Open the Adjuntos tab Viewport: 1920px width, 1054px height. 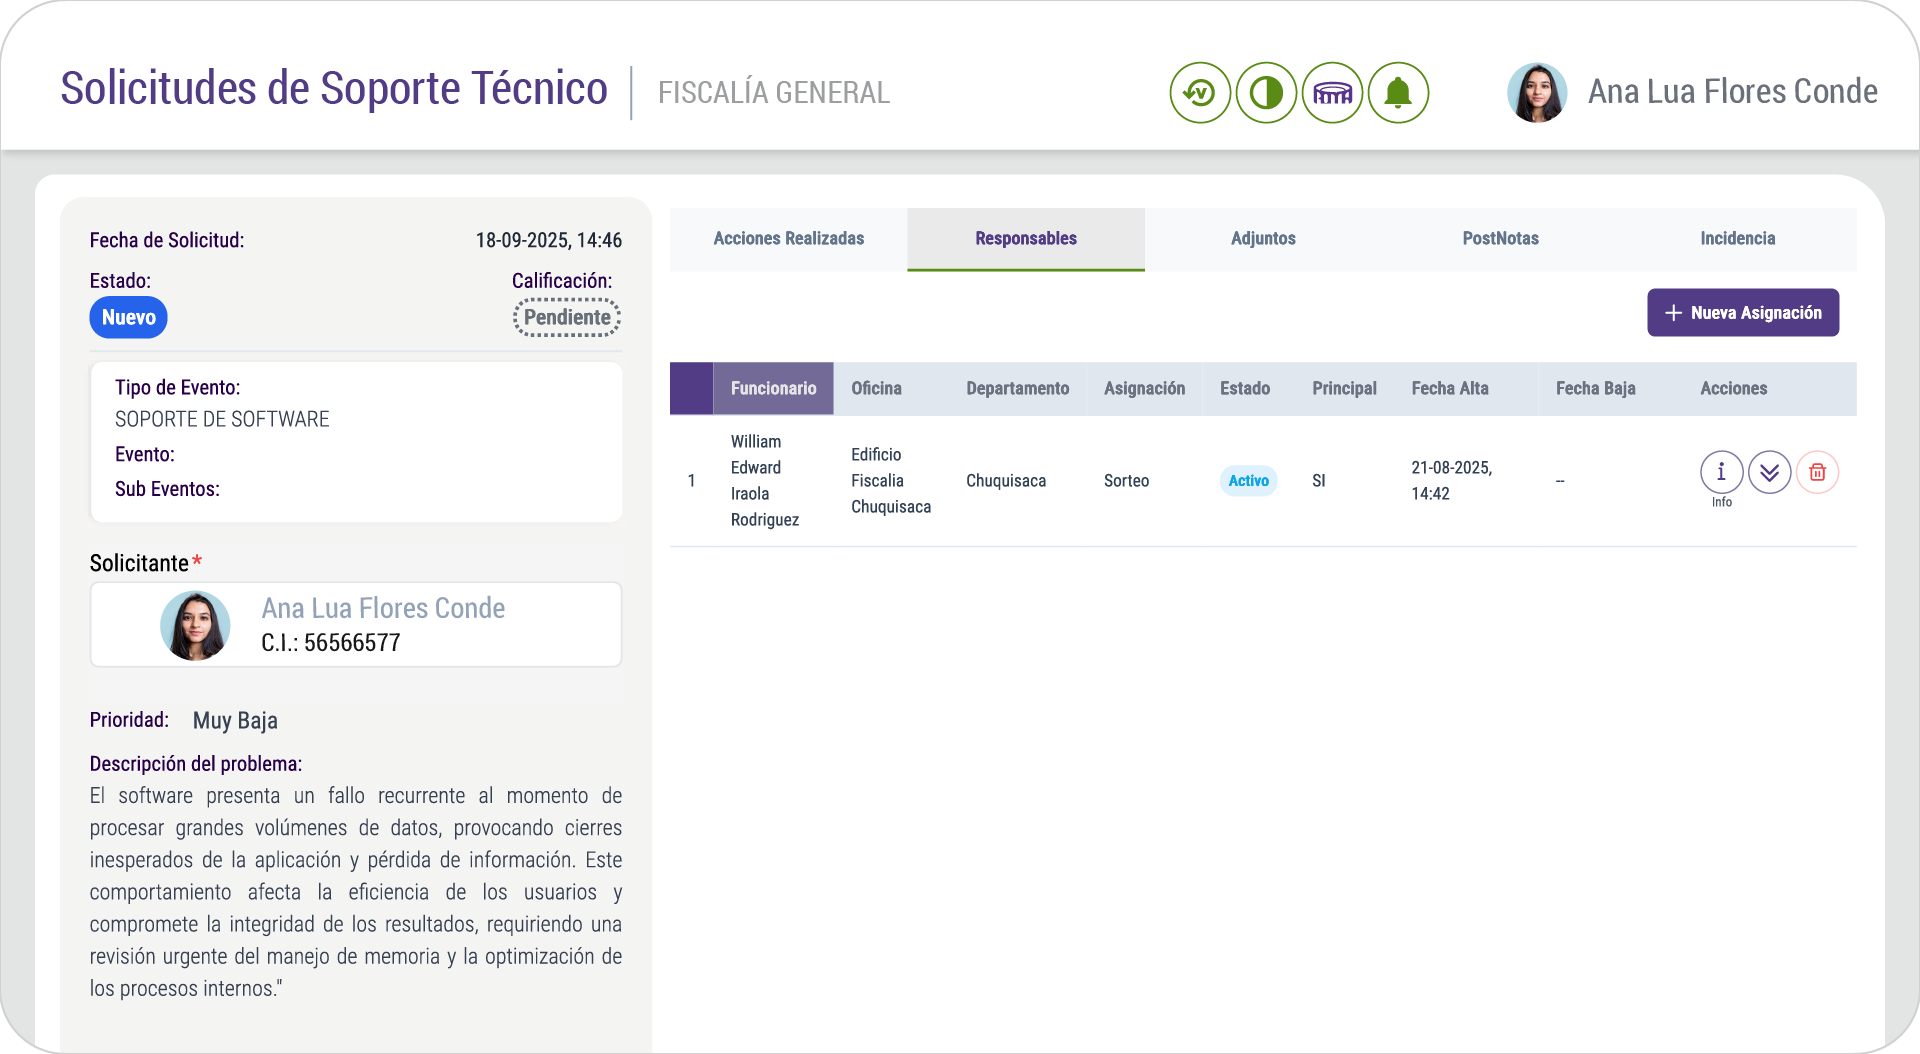point(1263,239)
